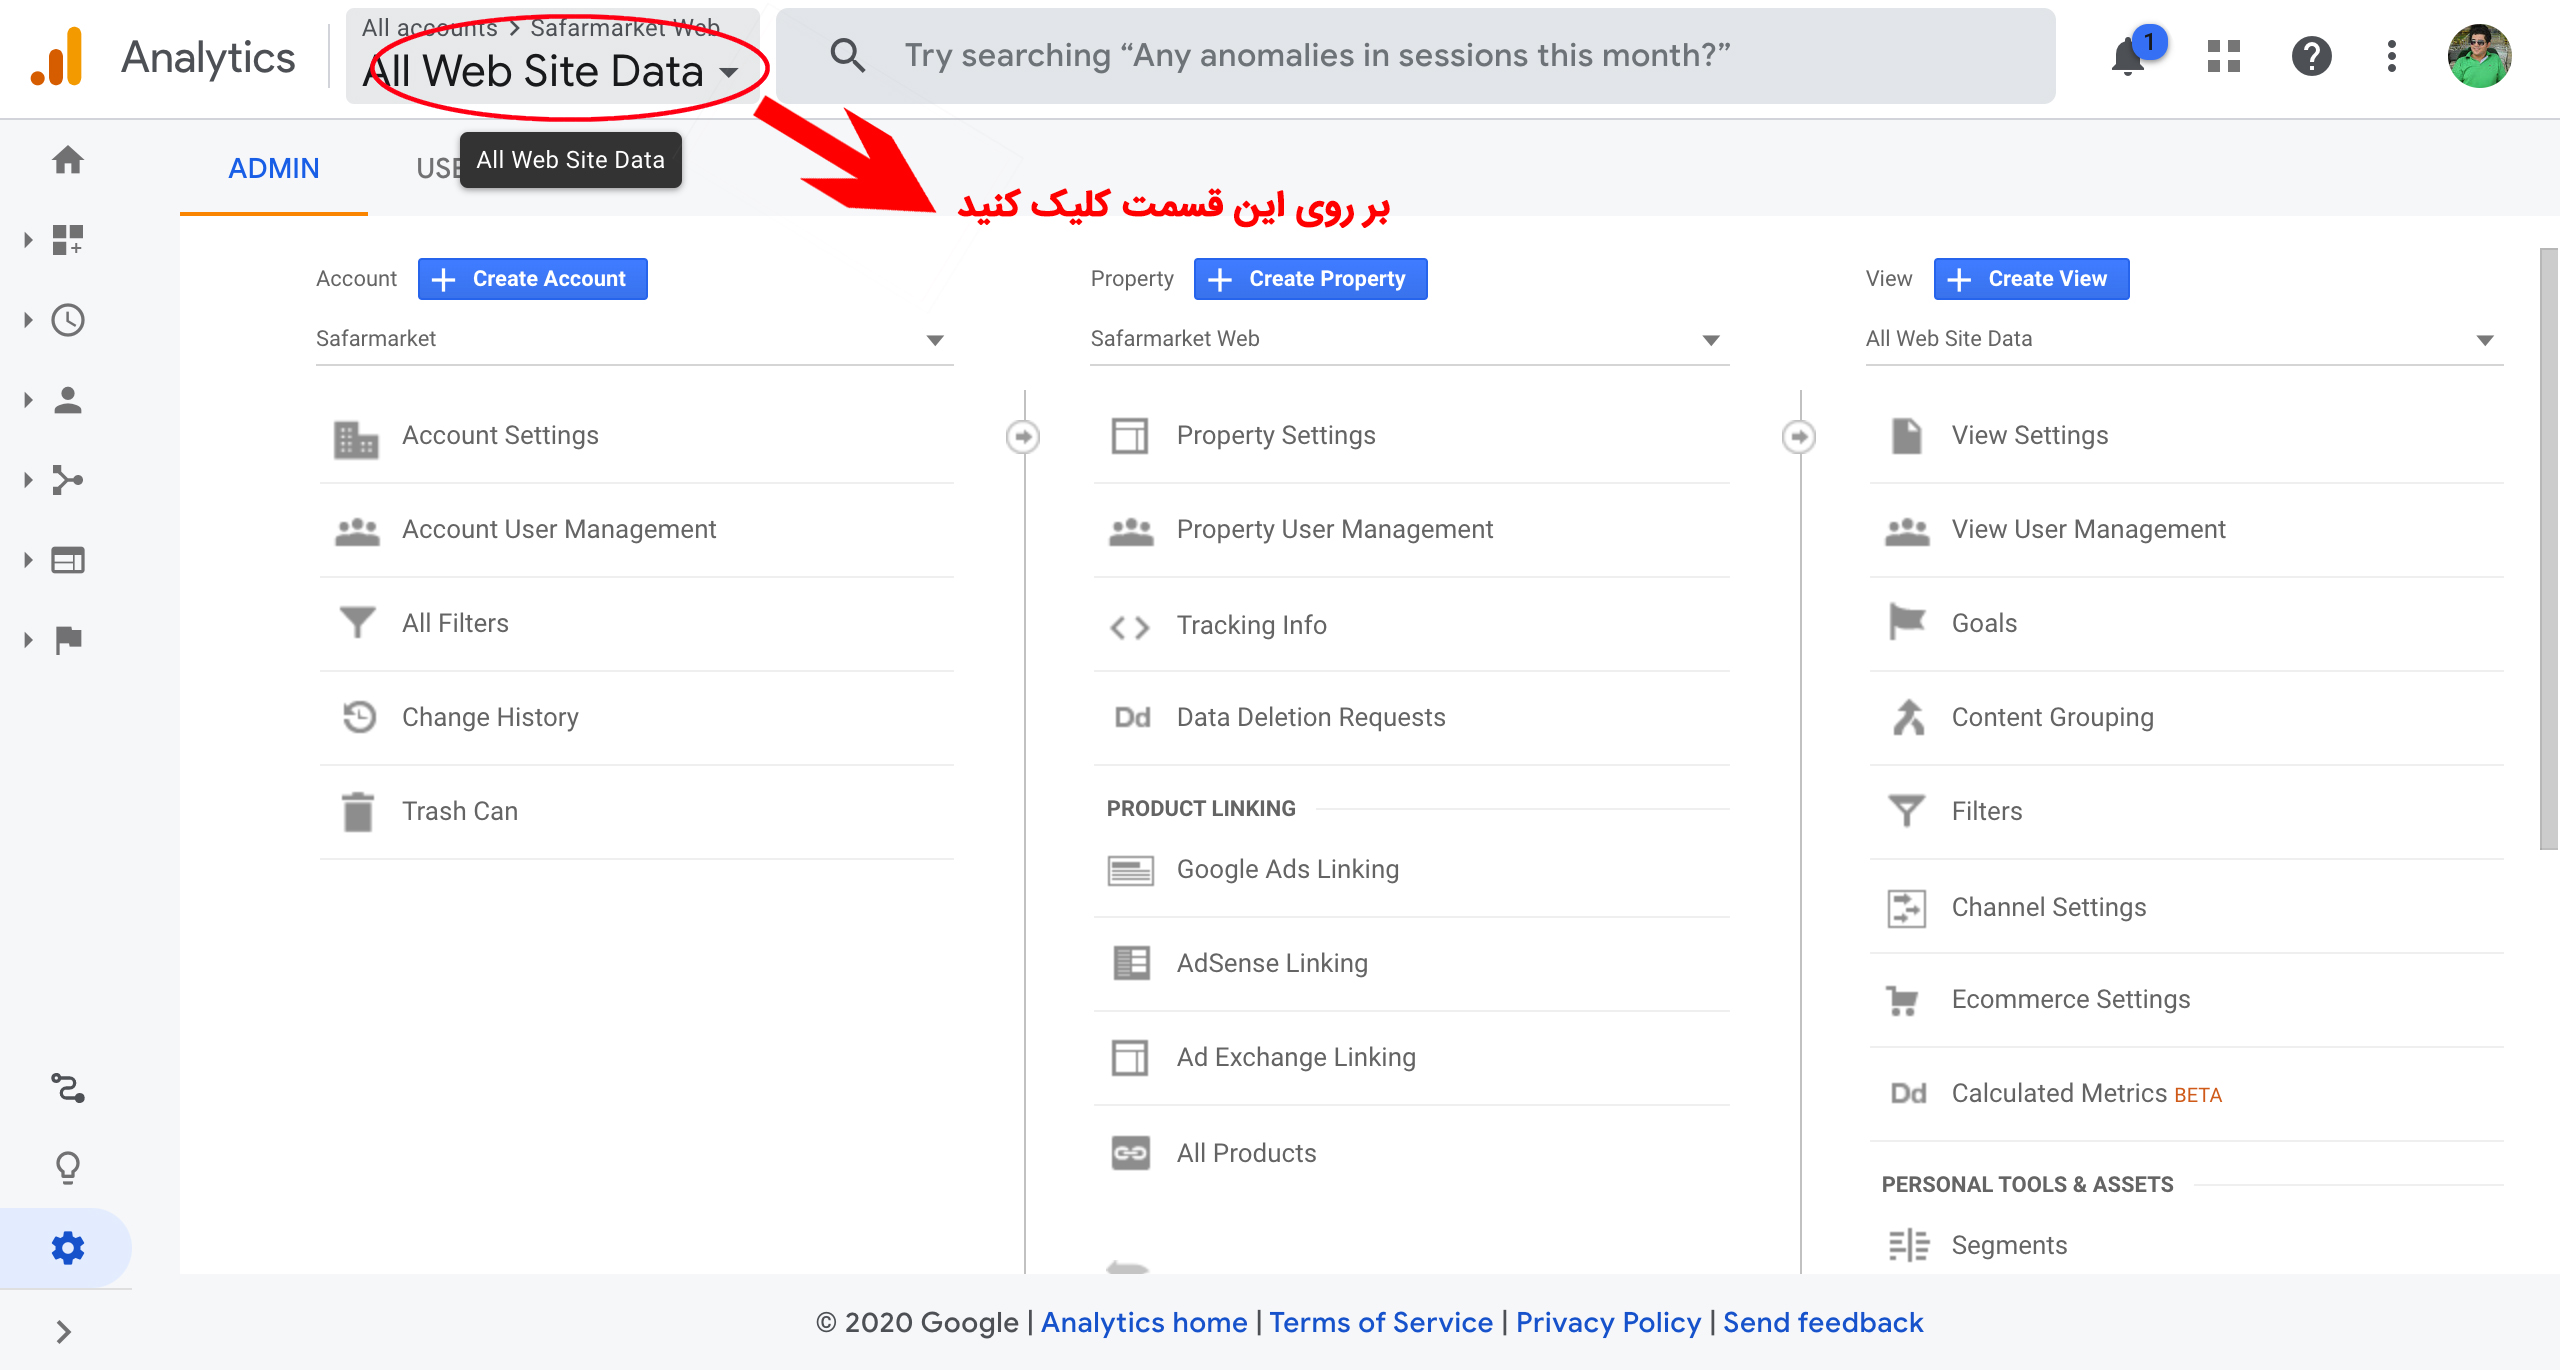Open Google Ads Linking
2560x1370 pixels.
[1411, 870]
